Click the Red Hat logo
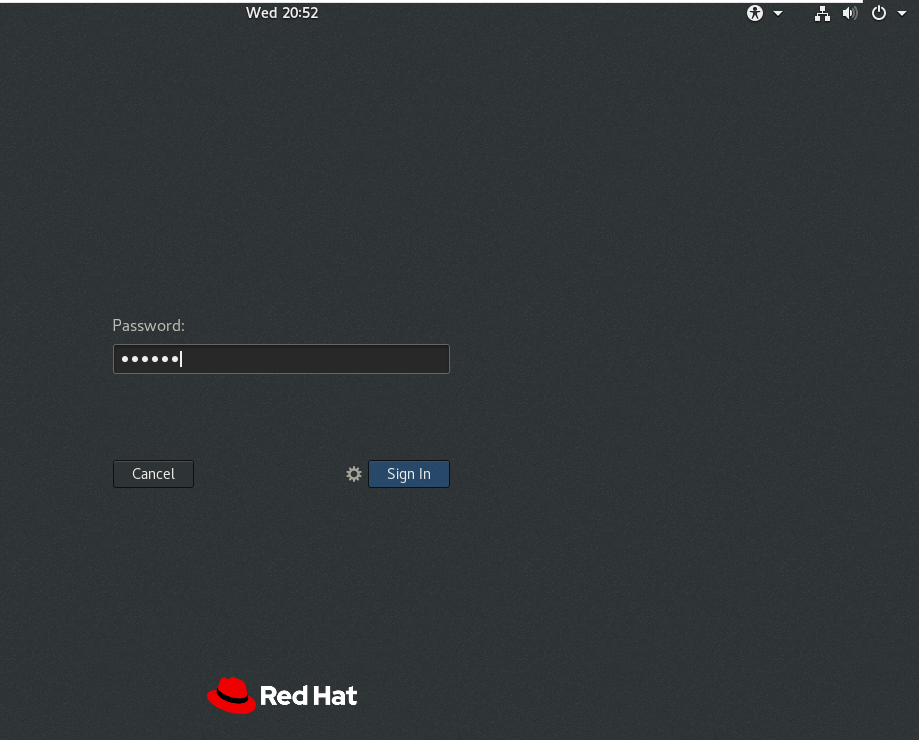Screen dimensions: 919x740 coord(282,694)
